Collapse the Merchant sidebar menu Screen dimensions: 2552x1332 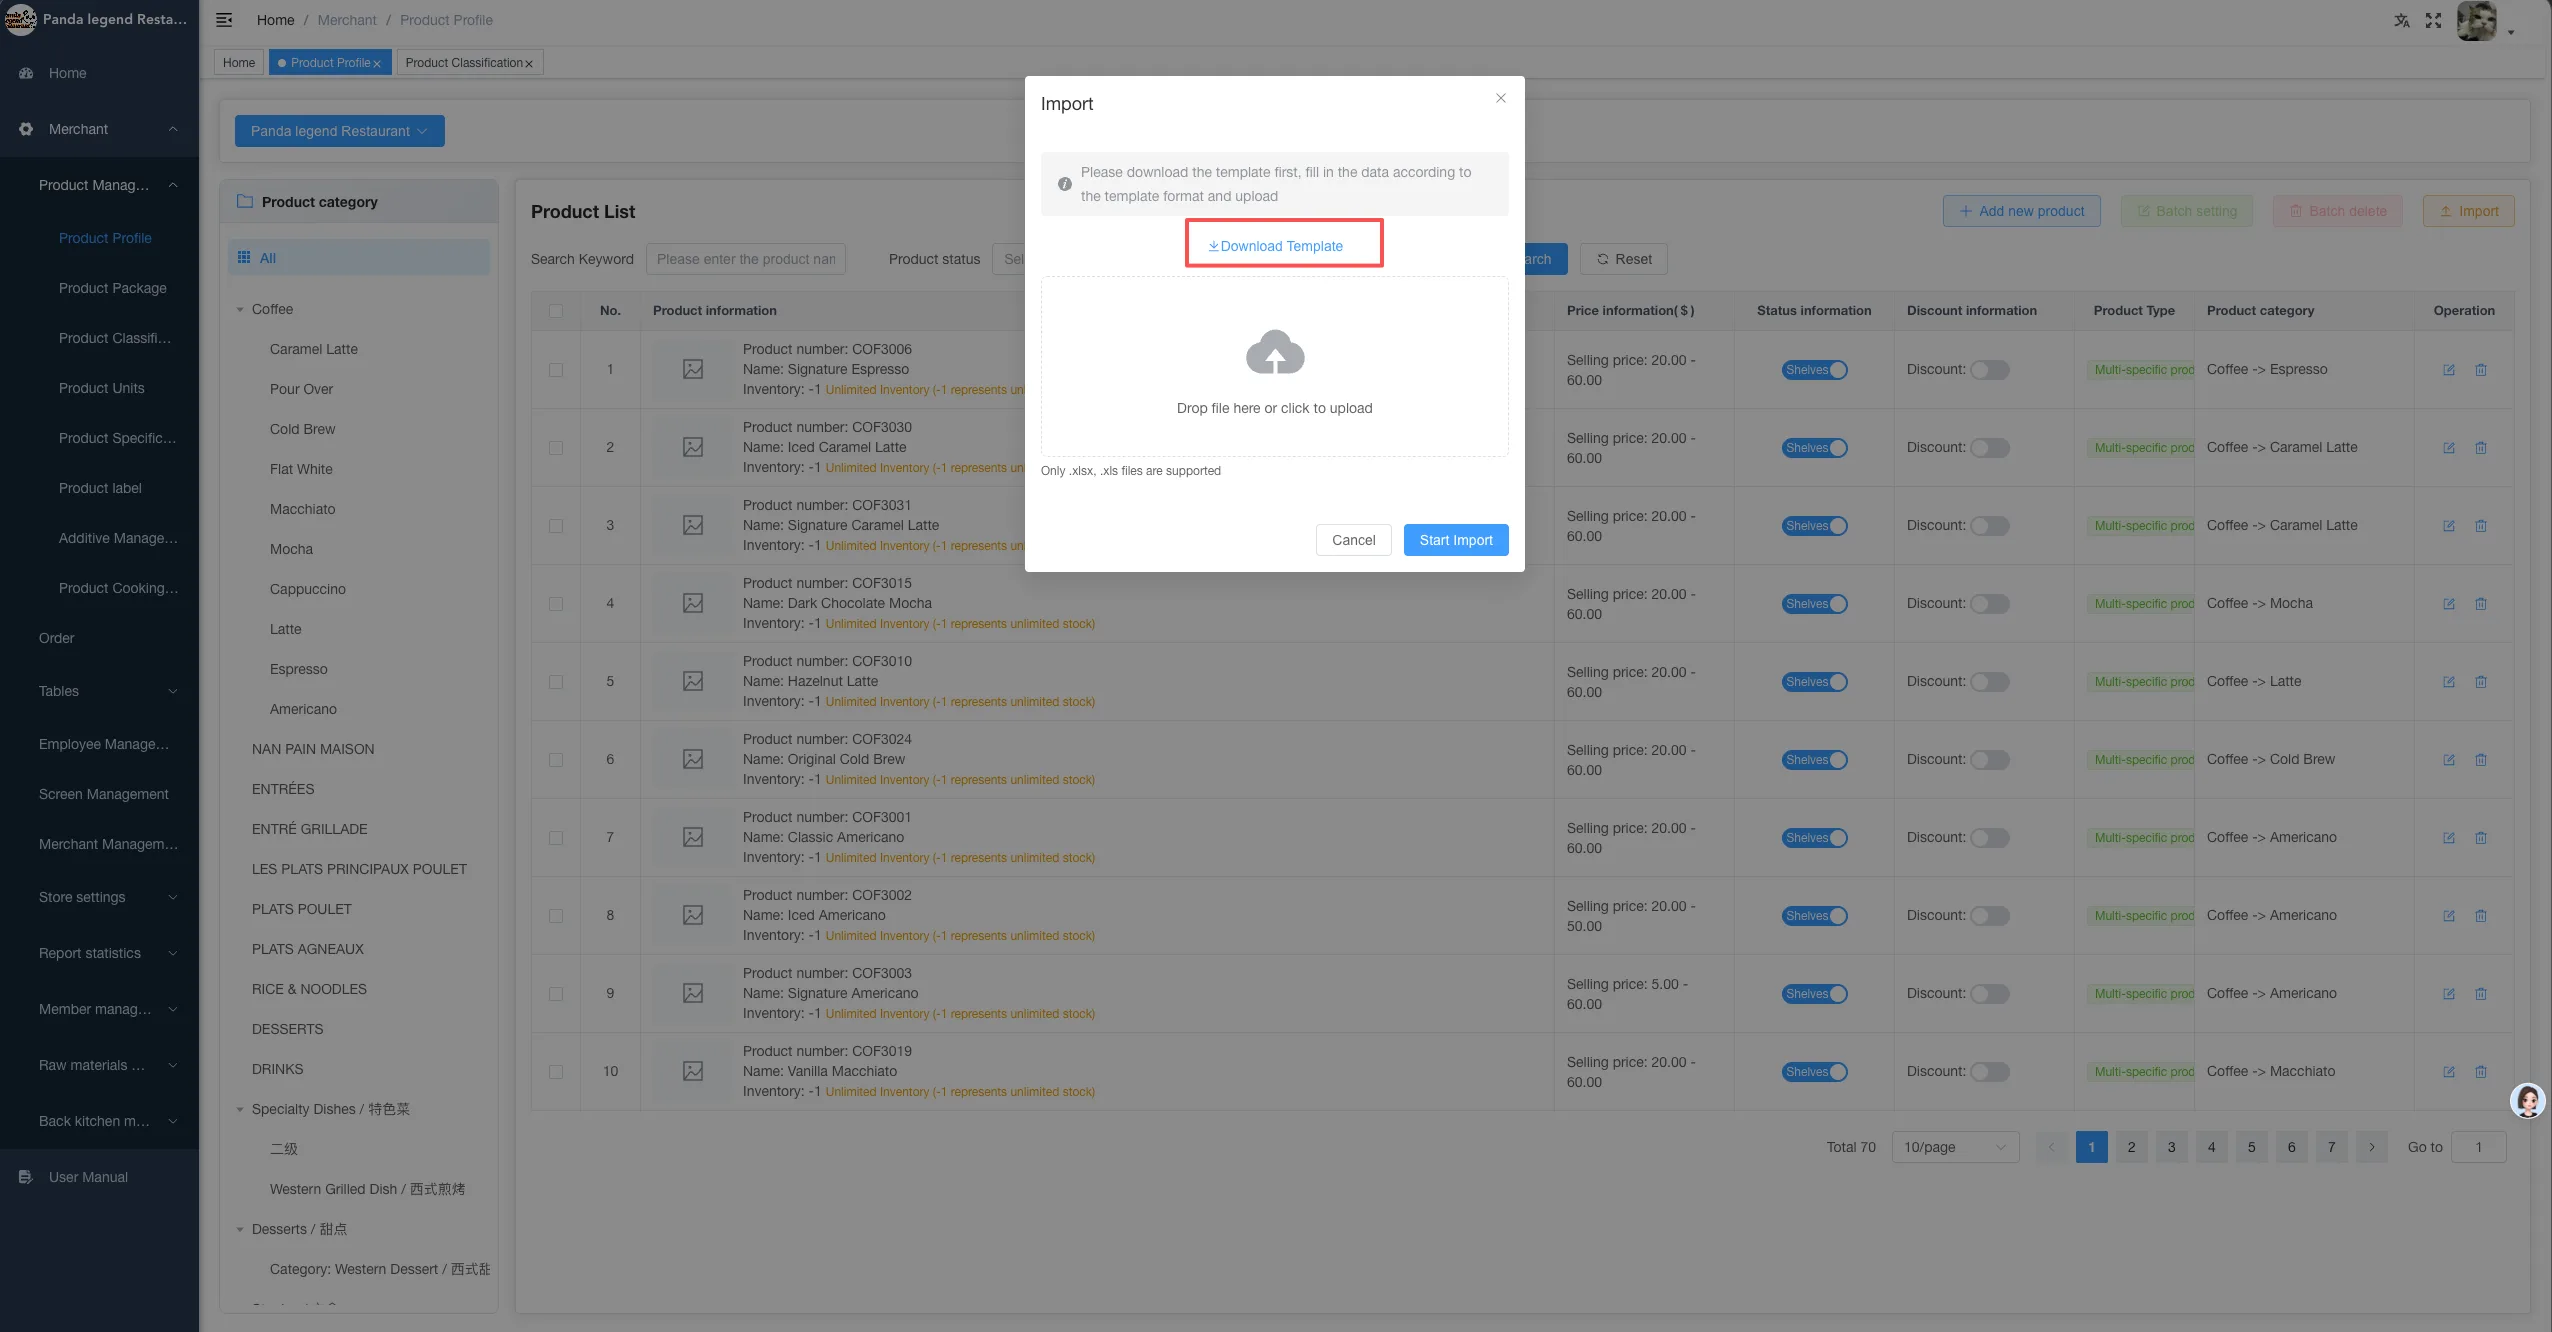click(99, 129)
